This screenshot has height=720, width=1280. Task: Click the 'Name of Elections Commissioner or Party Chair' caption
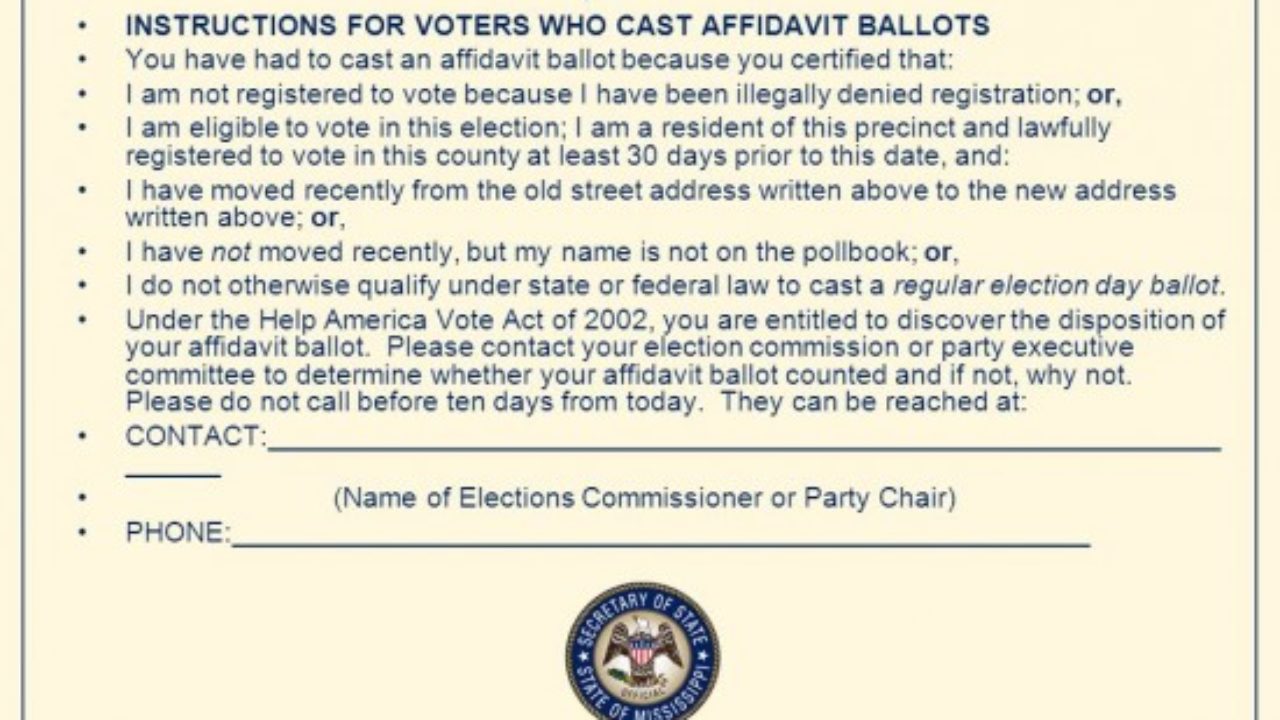point(644,497)
